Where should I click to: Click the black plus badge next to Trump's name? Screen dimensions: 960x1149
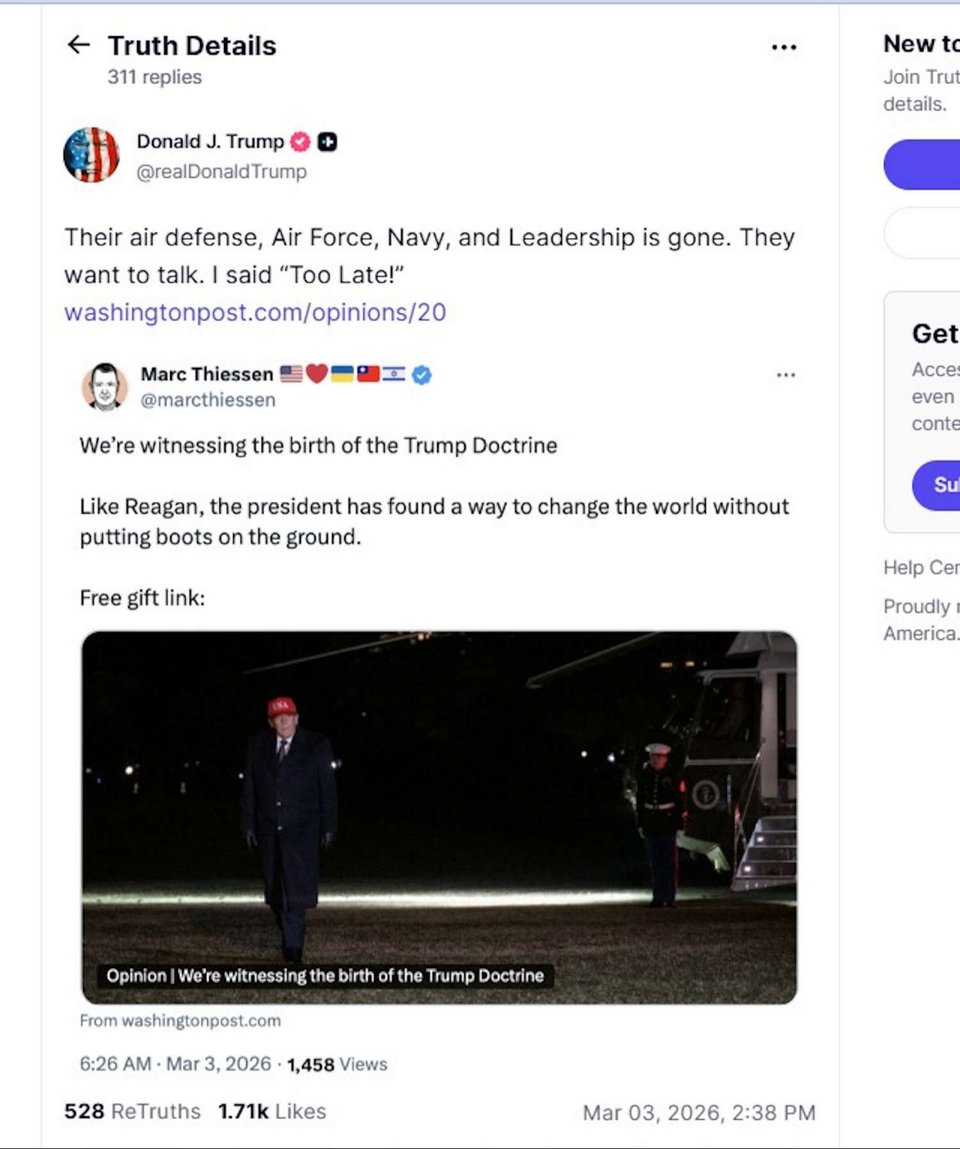coord(327,142)
